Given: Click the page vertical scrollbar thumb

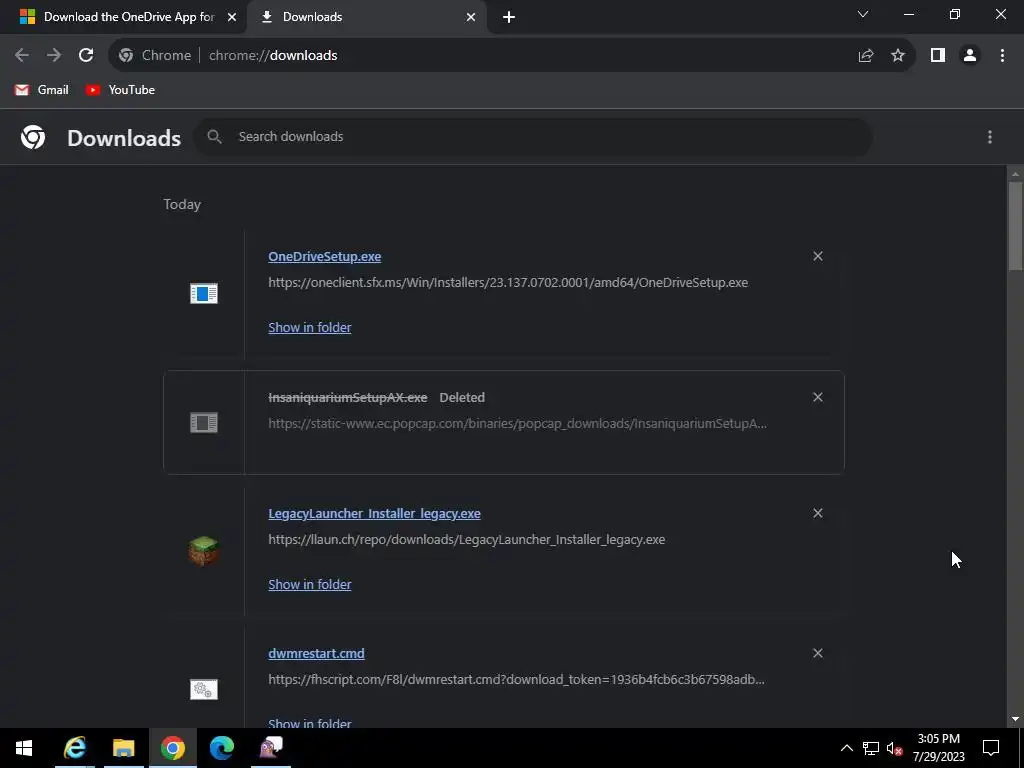Looking at the screenshot, I should 1015,227.
